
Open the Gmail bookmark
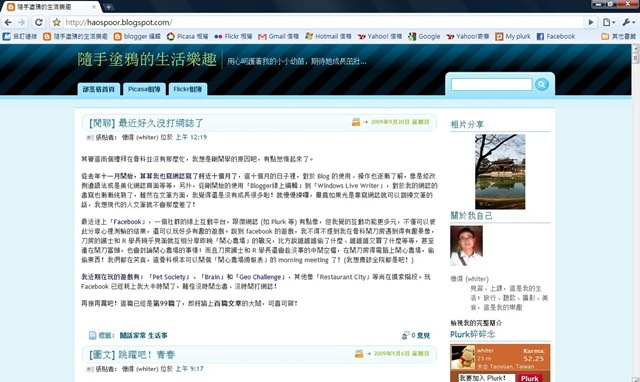pos(279,36)
